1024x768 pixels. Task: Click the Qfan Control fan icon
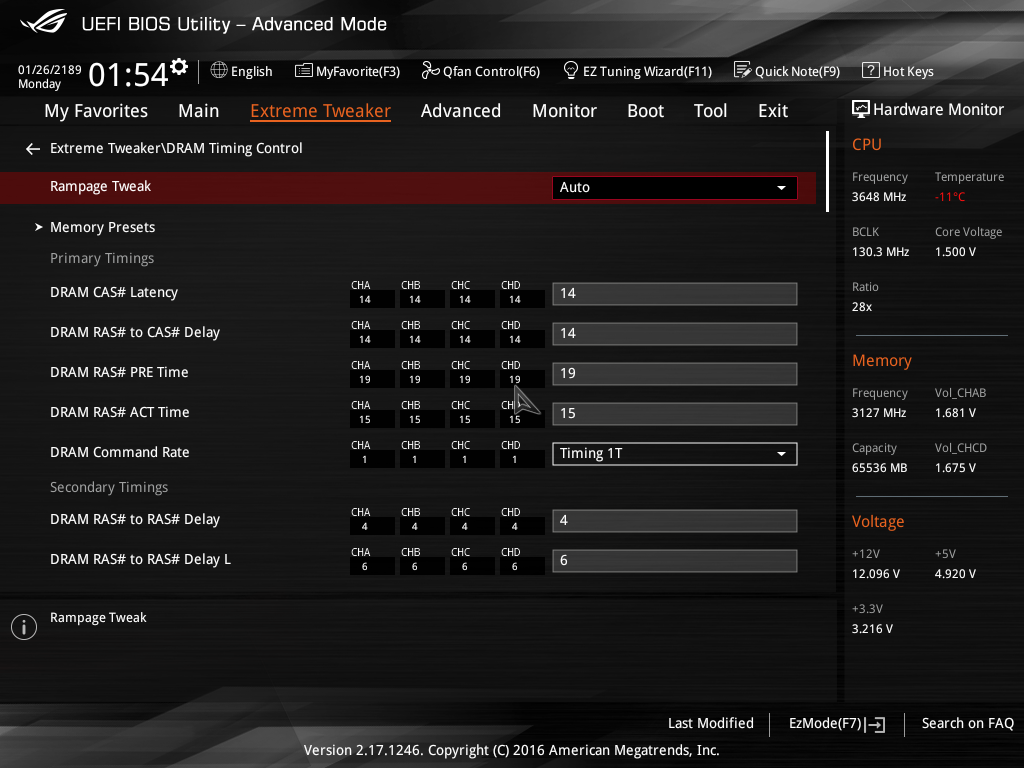pos(430,70)
